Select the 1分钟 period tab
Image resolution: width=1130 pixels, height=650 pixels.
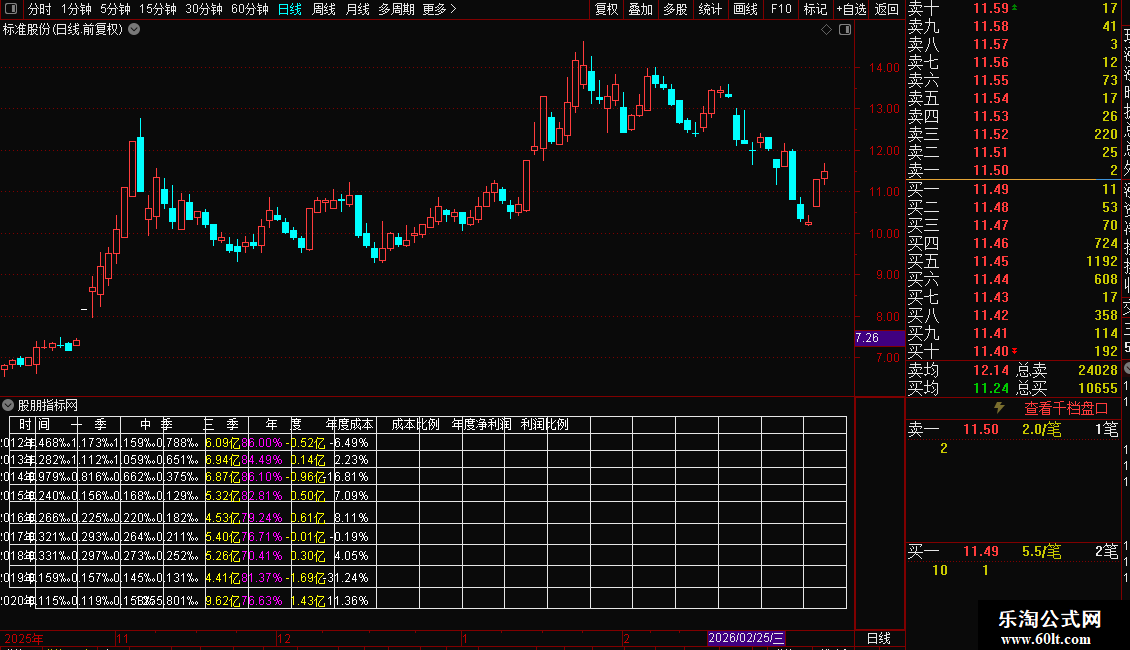point(76,9)
